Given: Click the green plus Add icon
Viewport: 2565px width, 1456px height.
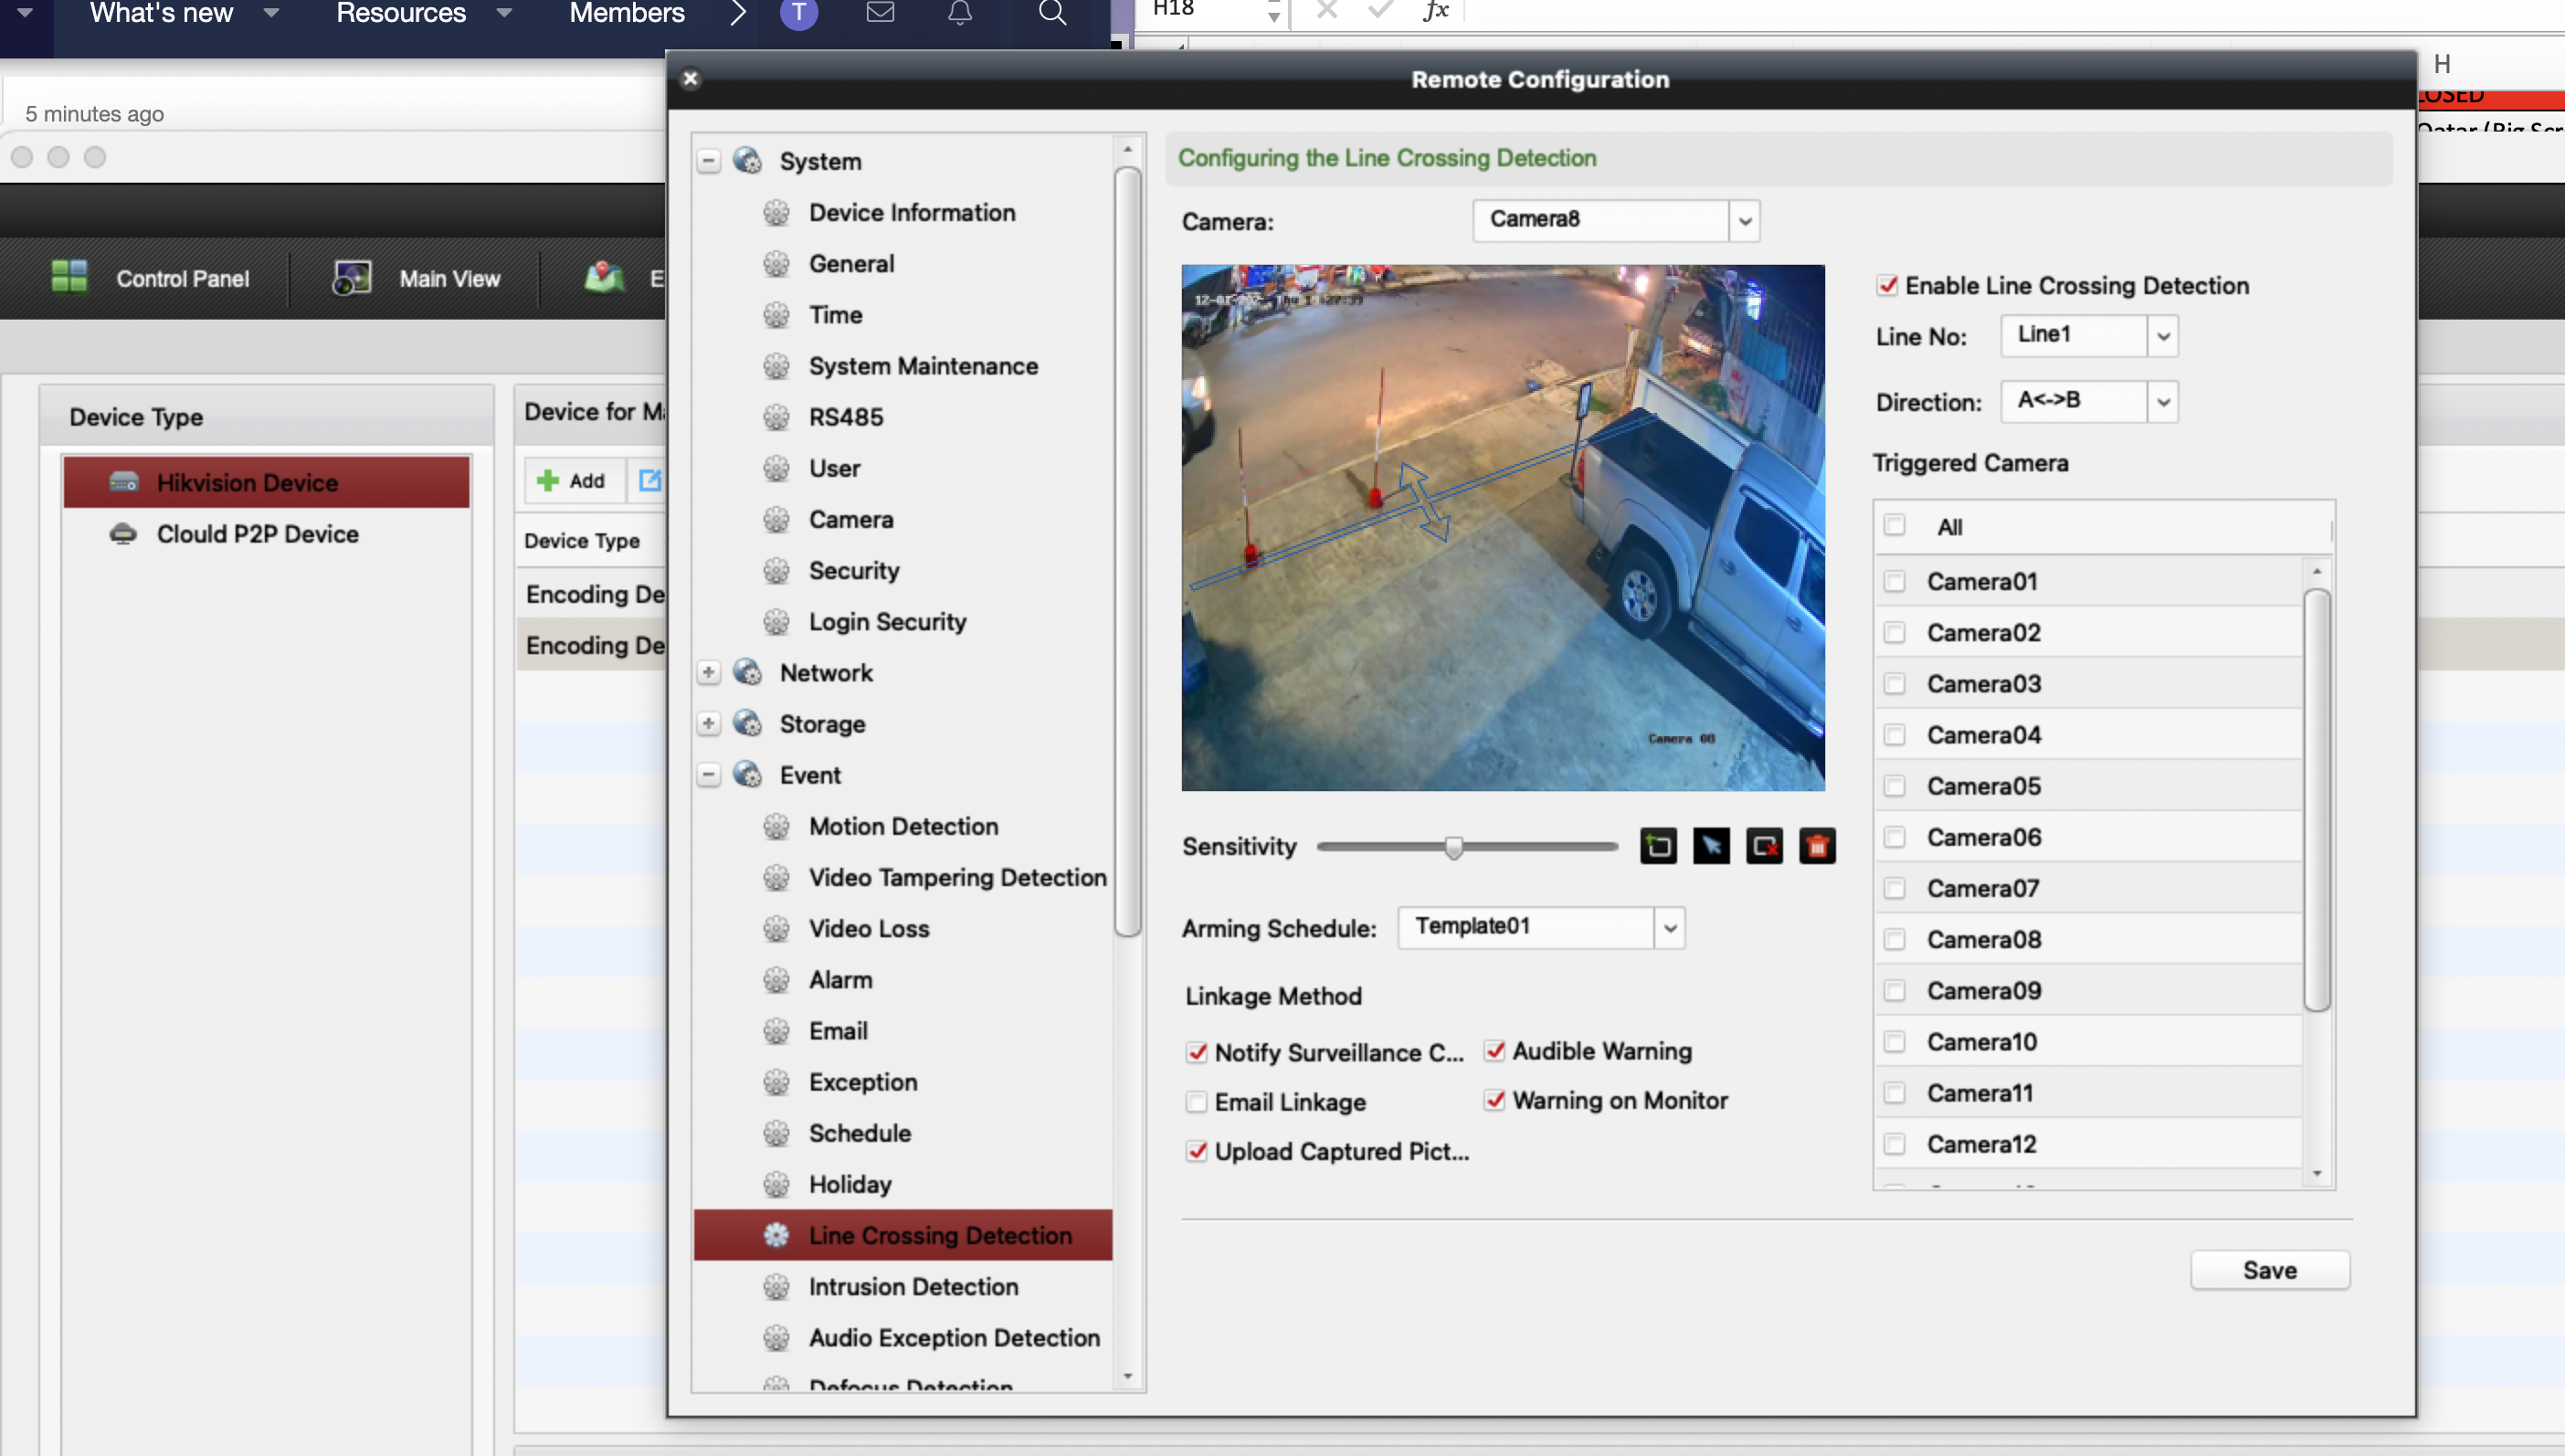Looking at the screenshot, I should coord(548,481).
